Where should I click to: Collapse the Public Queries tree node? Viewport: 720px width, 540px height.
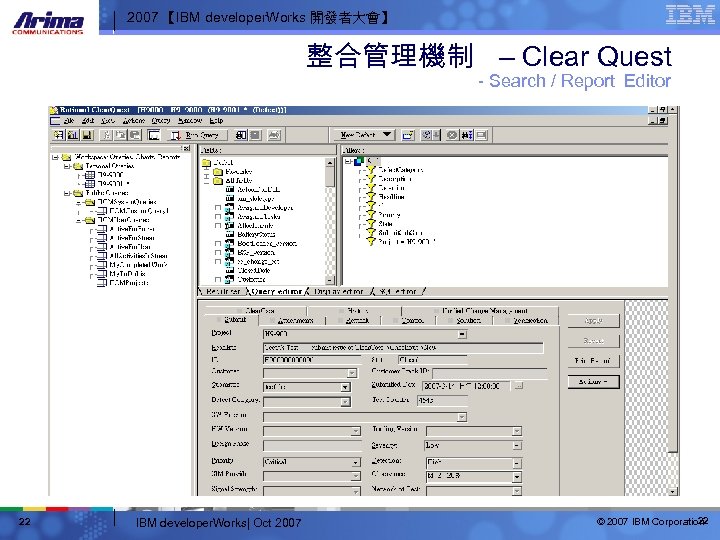[x=67, y=193]
